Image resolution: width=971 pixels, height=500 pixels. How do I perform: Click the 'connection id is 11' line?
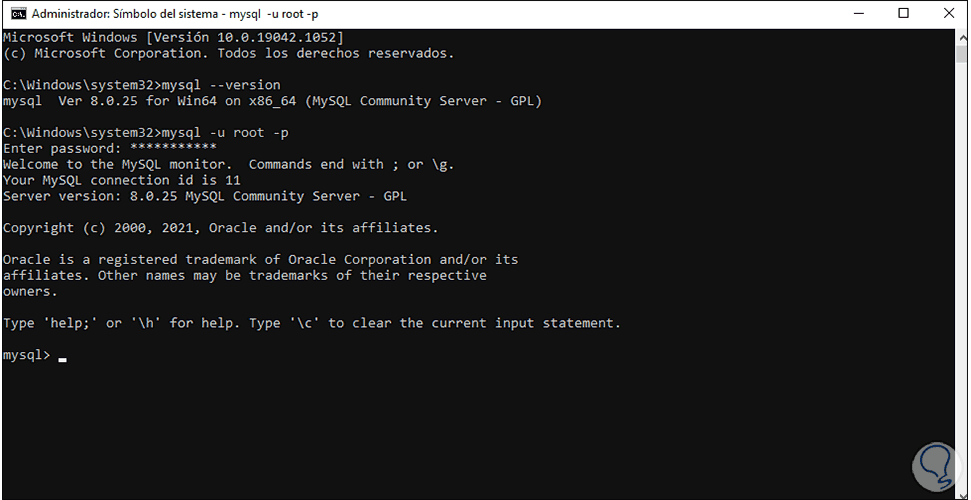[x=122, y=180]
